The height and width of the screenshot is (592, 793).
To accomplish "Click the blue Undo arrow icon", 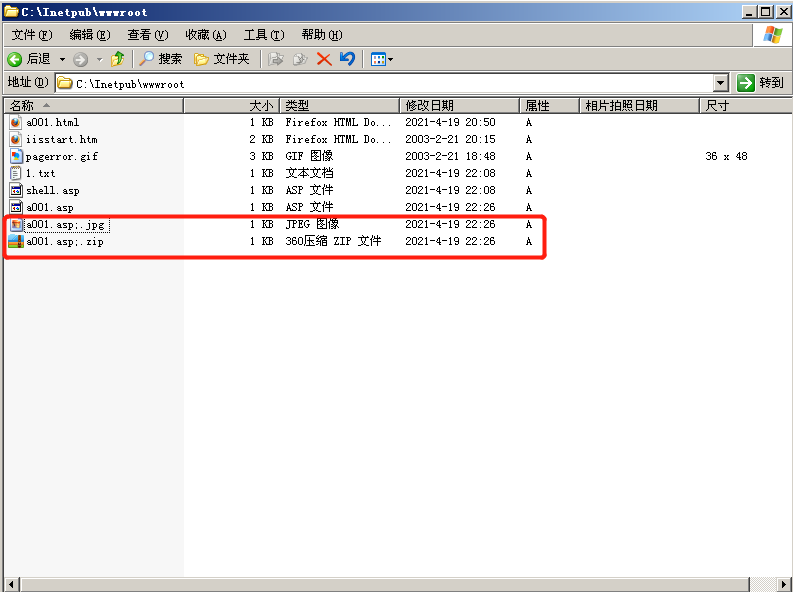I will [347, 59].
